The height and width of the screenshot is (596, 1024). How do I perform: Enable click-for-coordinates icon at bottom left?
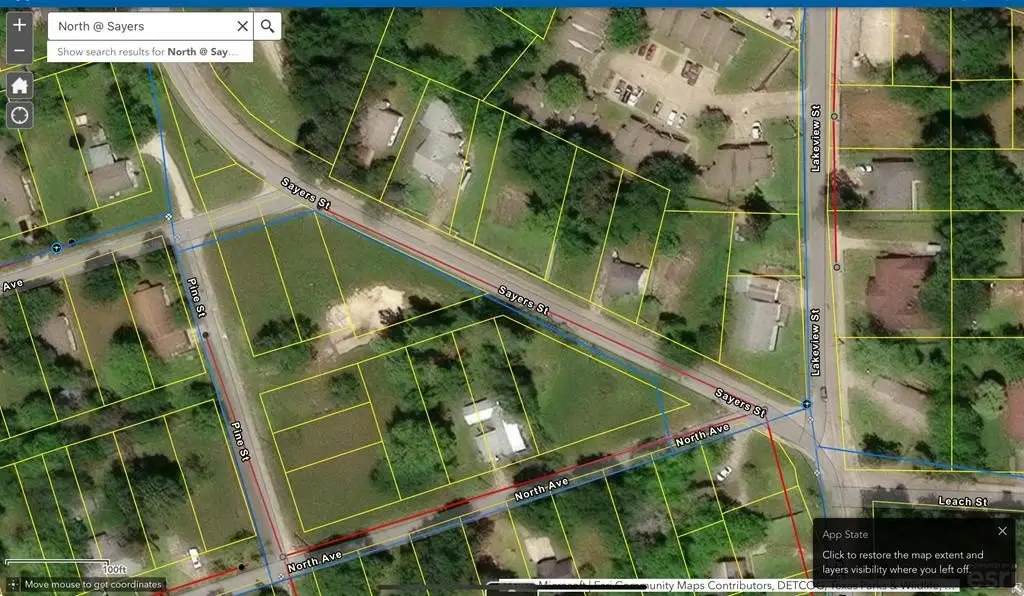[12, 584]
